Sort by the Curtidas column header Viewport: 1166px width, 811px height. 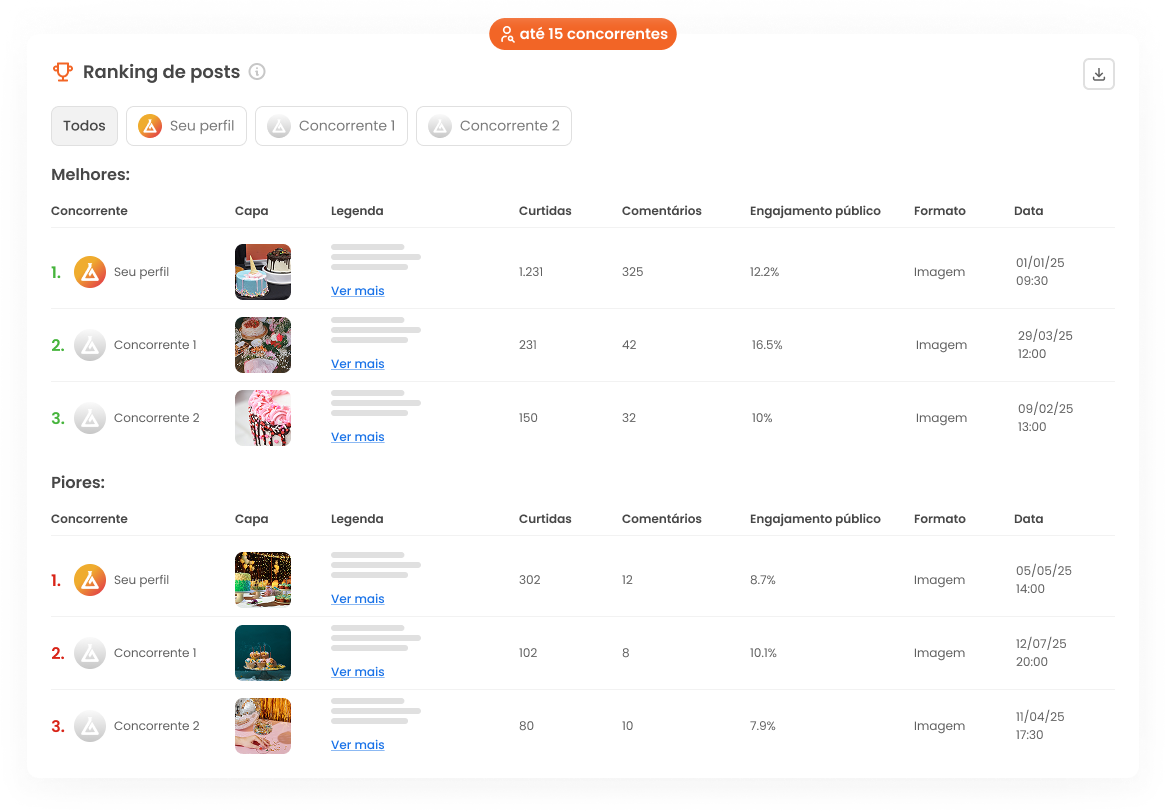(545, 211)
